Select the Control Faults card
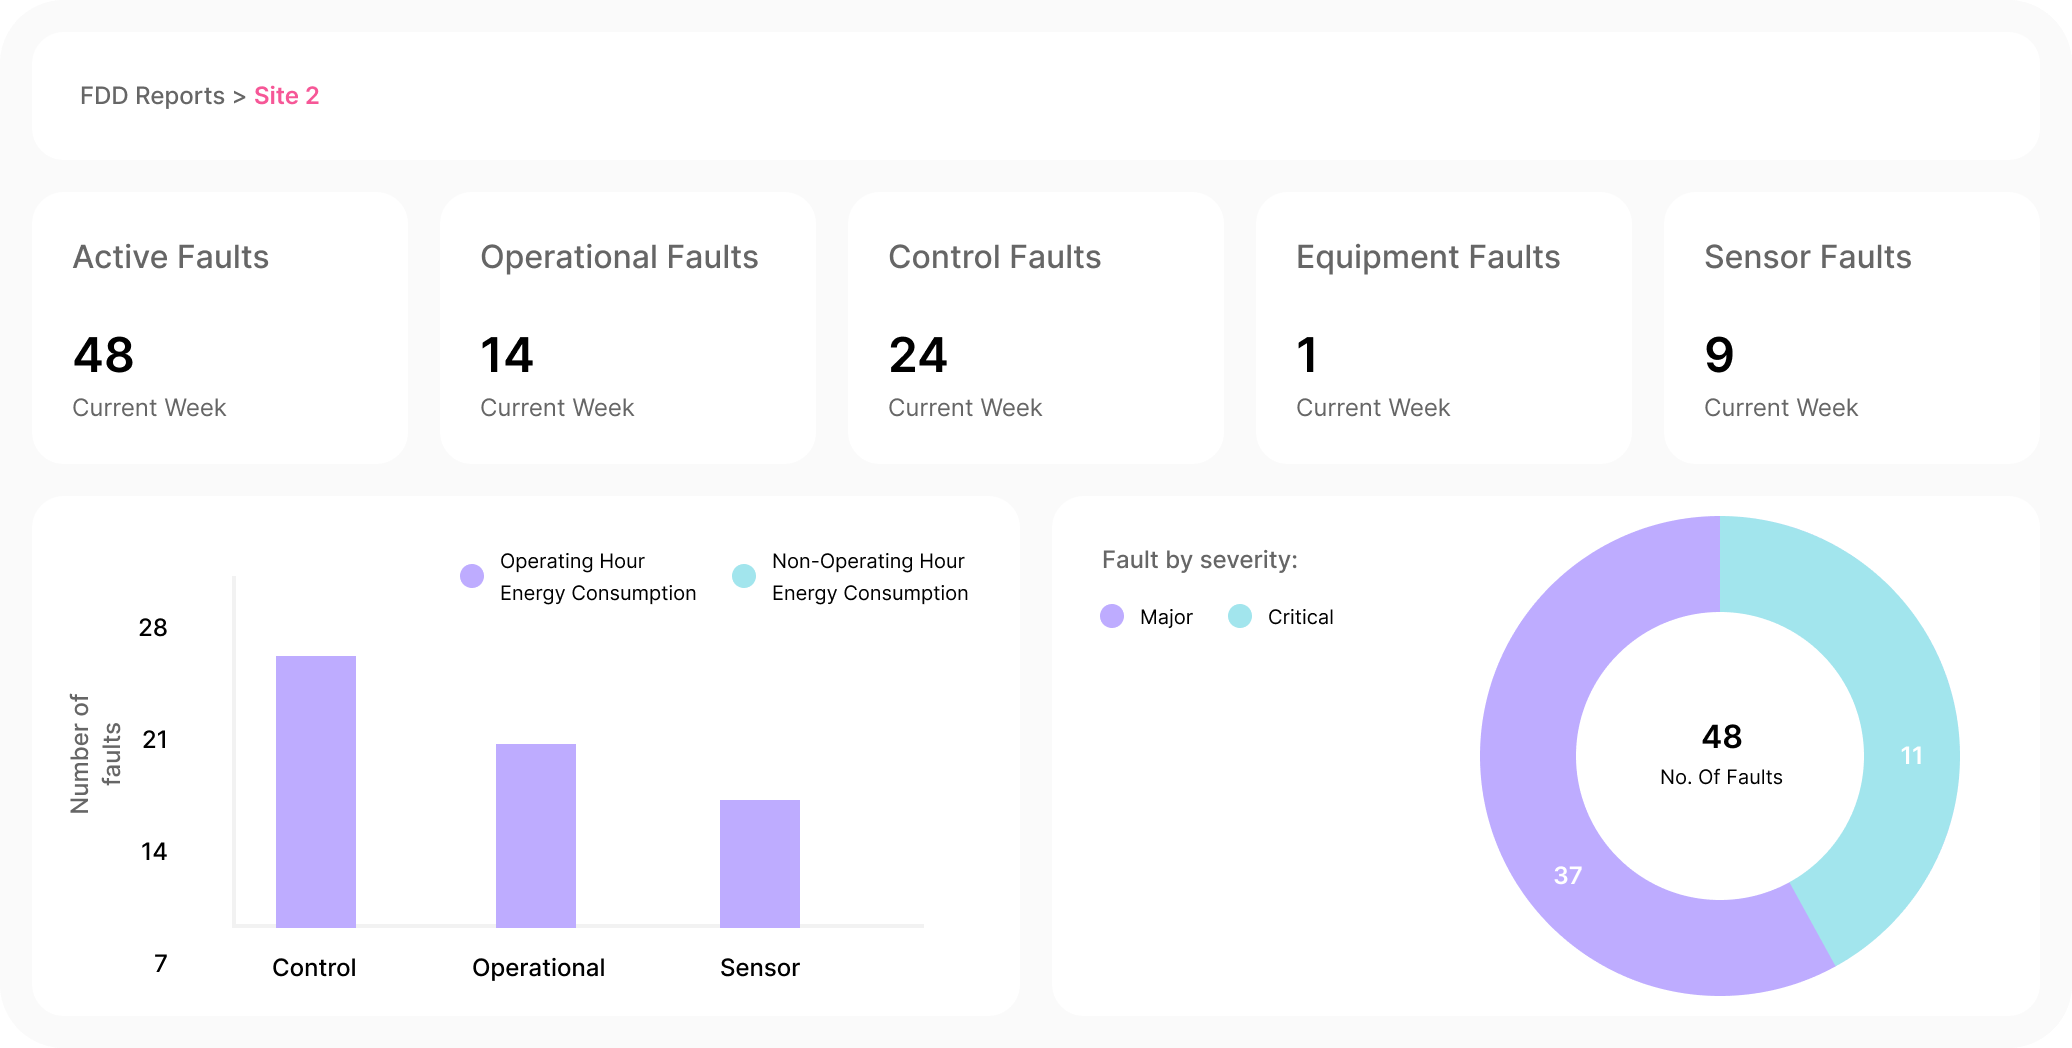The width and height of the screenshot is (2072, 1048). point(1036,328)
